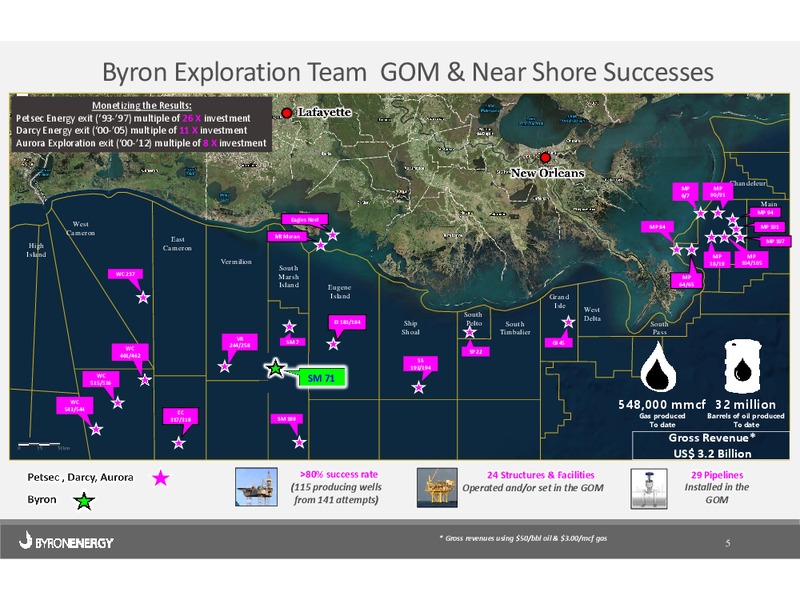The width and height of the screenshot is (800, 600).
Task: Click the MP 101 callout label
Action: [769, 227]
